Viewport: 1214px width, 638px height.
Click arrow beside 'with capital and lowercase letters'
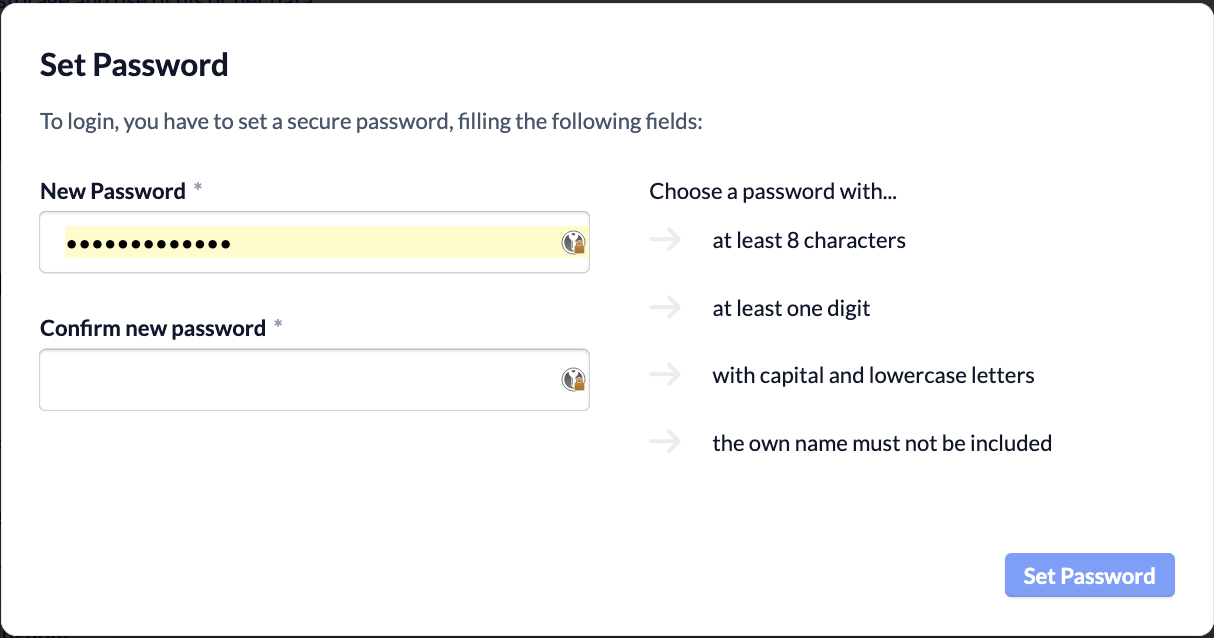[x=665, y=375]
